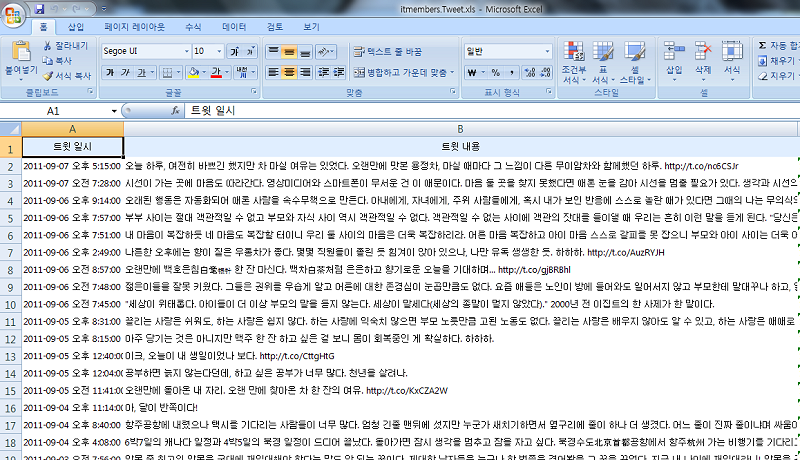Viewport: 800px width, 460px height.
Task: Click the Redo arrow icon
Action: pos(77,9)
